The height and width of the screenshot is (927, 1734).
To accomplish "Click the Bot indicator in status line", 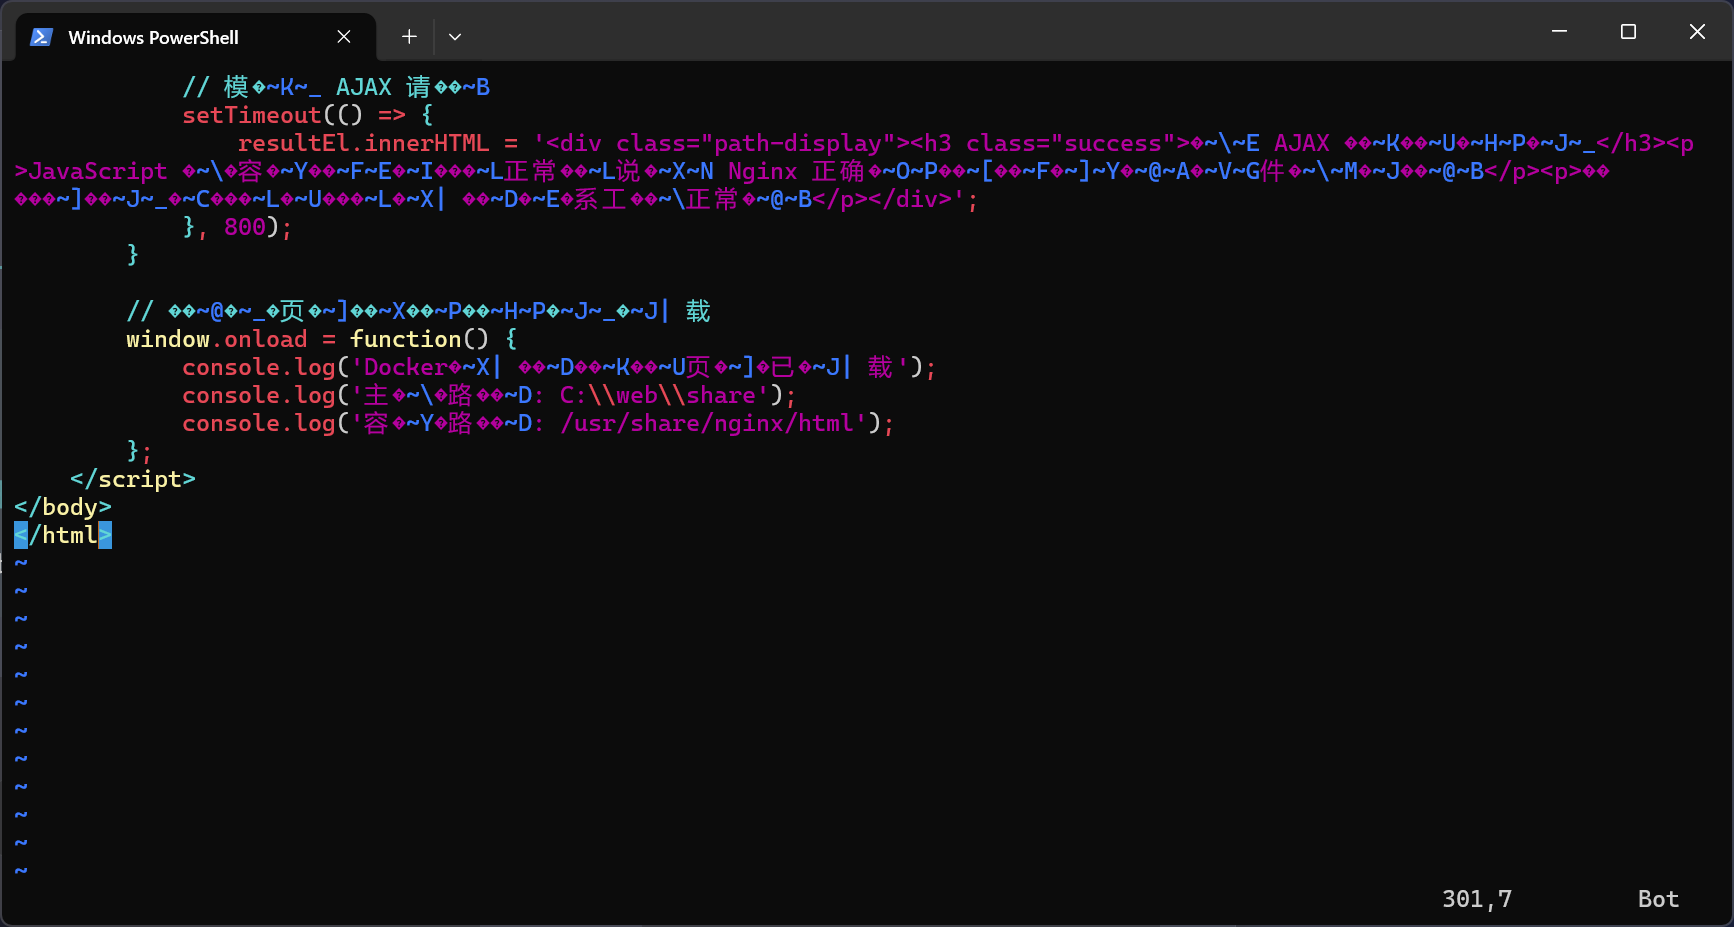I will pyautogui.click(x=1658, y=899).
